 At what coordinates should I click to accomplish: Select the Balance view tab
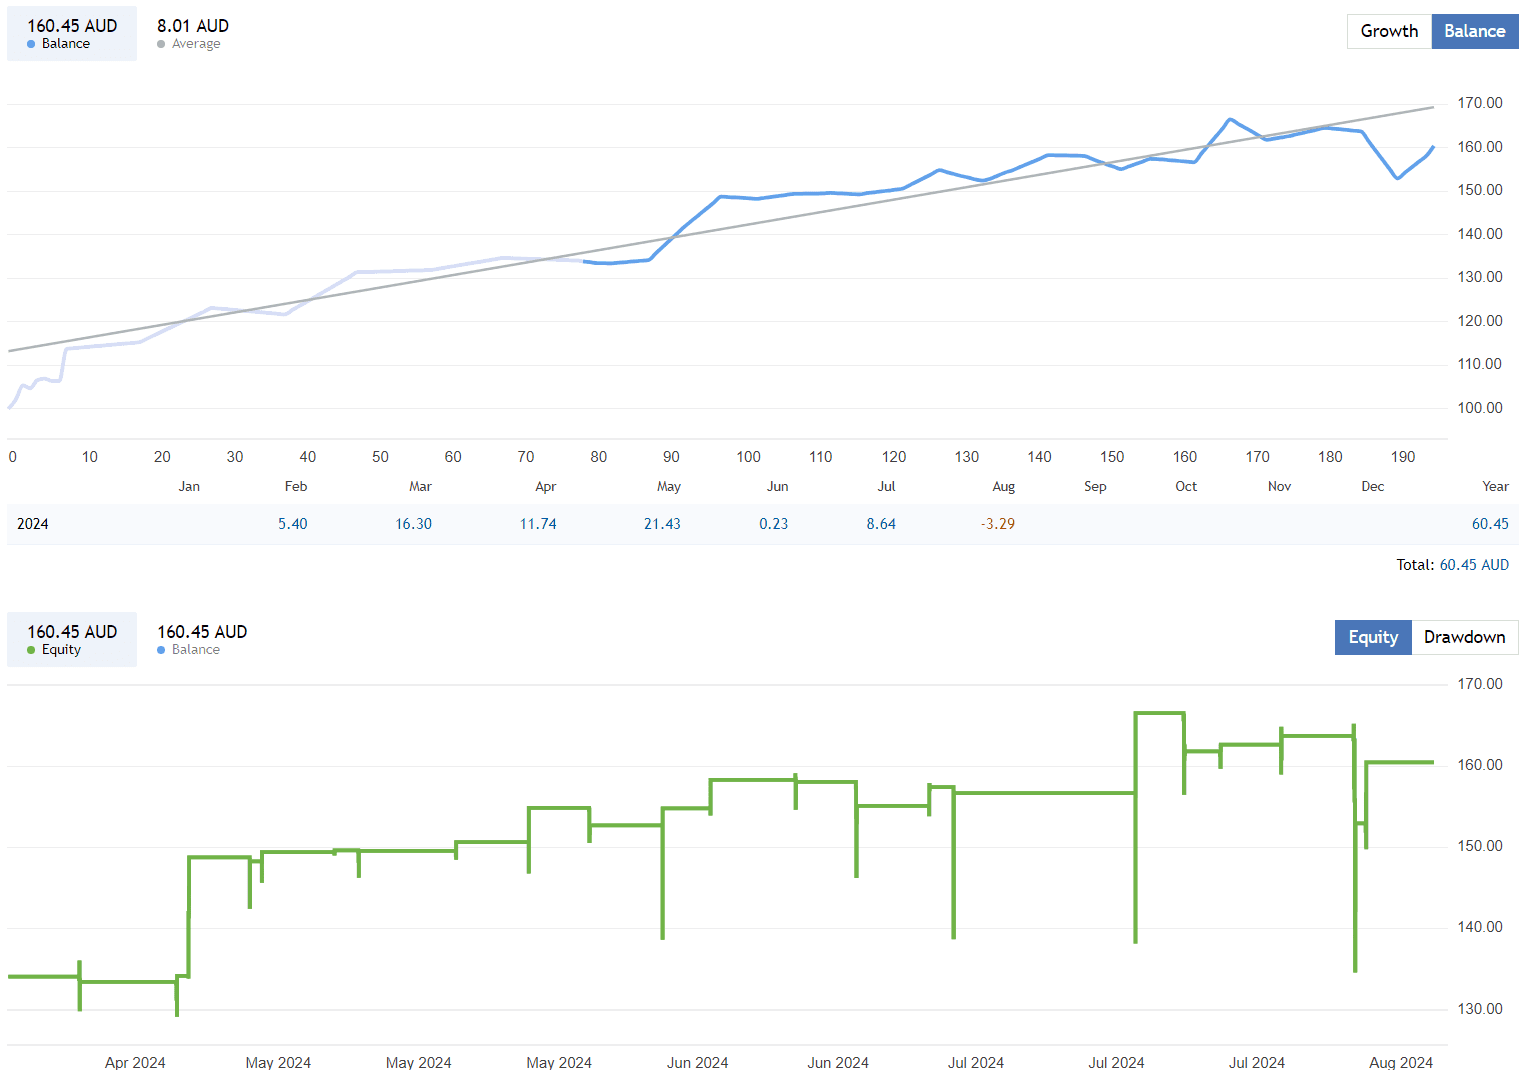tap(1474, 31)
